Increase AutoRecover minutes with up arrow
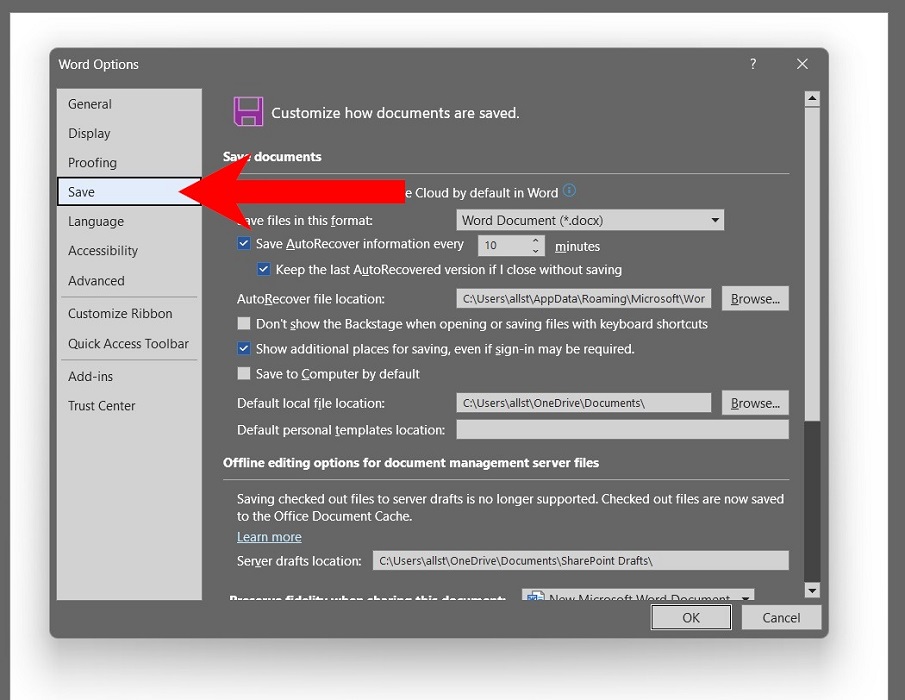 pos(535,240)
